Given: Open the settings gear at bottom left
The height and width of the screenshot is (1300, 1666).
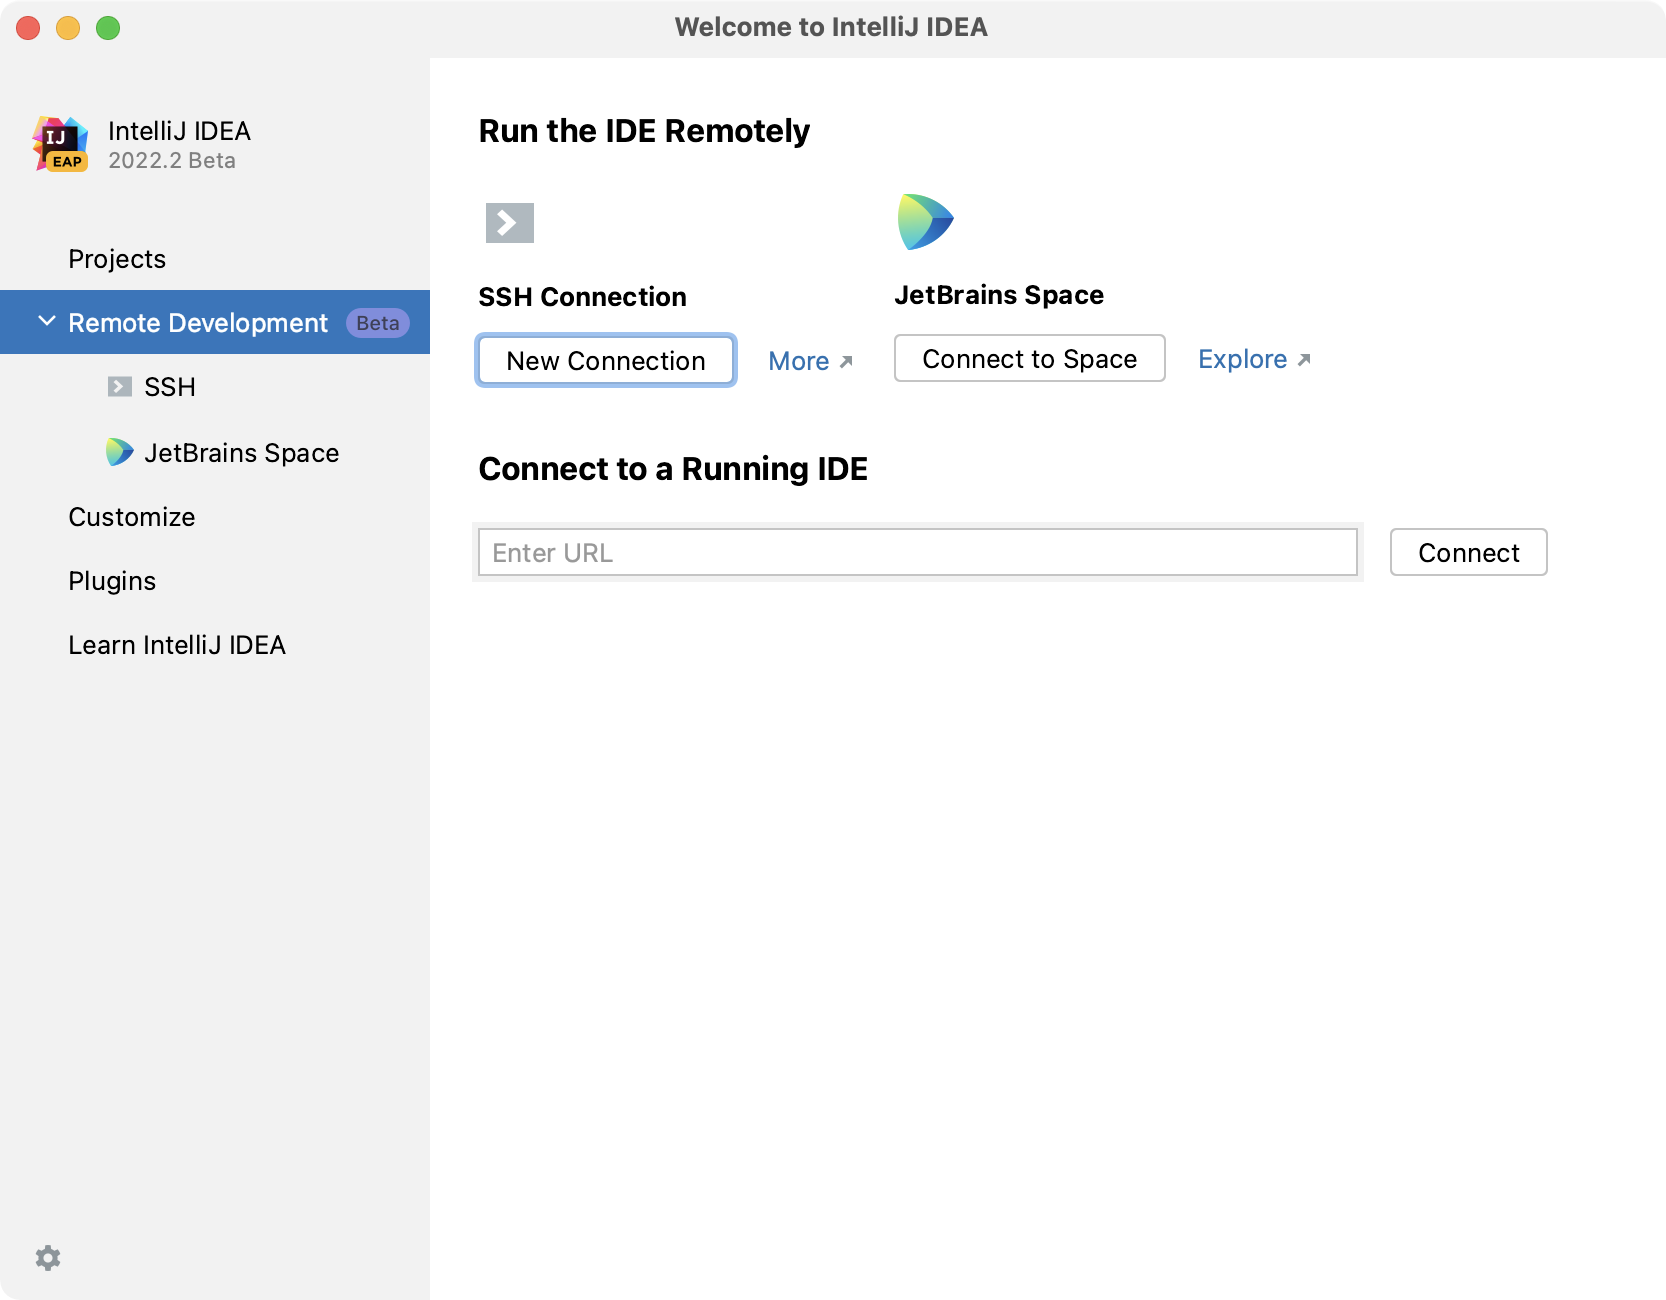Looking at the screenshot, I should tap(48, 1258).
